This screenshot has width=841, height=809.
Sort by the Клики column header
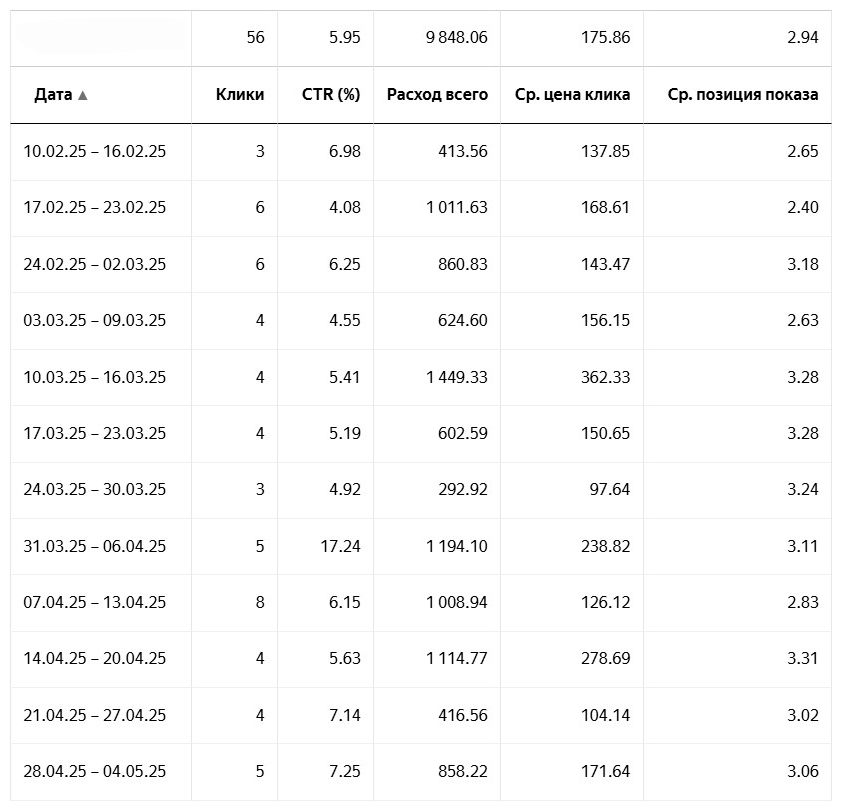[240, 95]
